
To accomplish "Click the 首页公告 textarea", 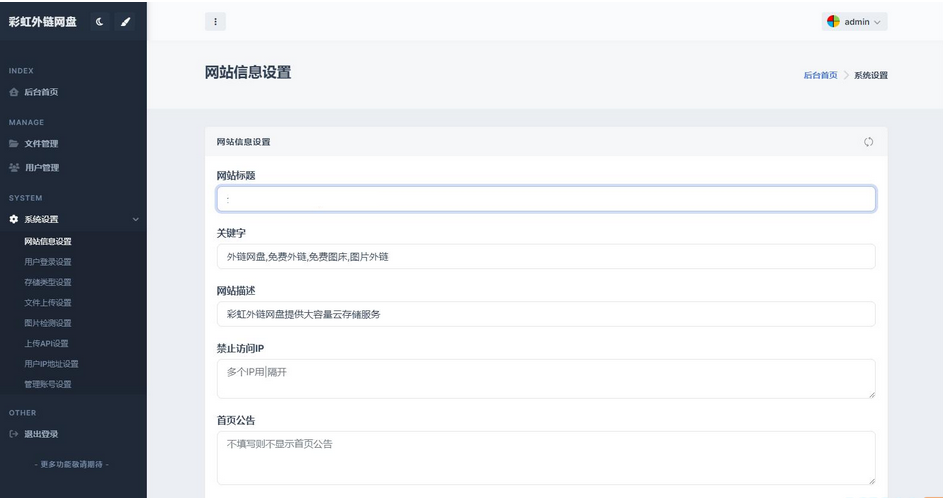I will point(546,458).
